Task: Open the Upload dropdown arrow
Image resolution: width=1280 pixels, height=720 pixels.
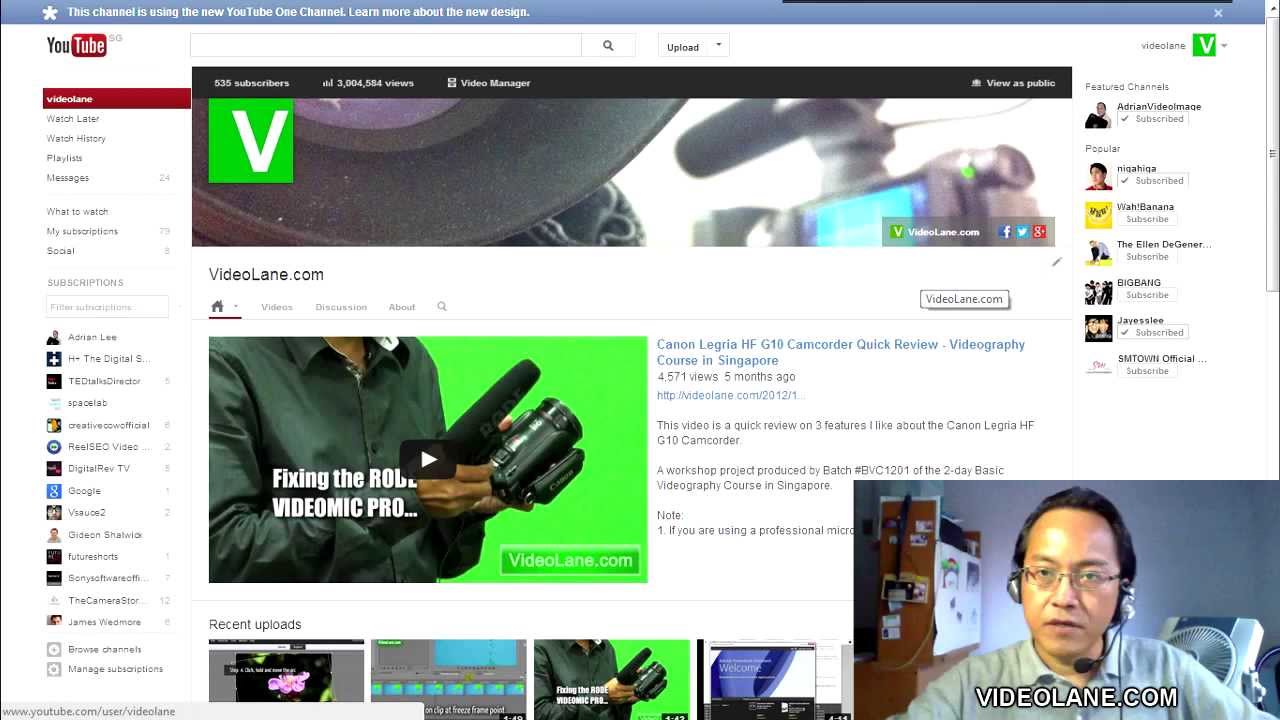Action: [x=718, y=46]
